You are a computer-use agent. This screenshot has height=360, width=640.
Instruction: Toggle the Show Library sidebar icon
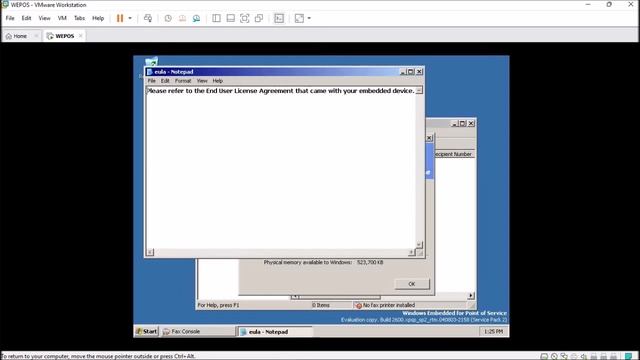click(x=216, y=18)
